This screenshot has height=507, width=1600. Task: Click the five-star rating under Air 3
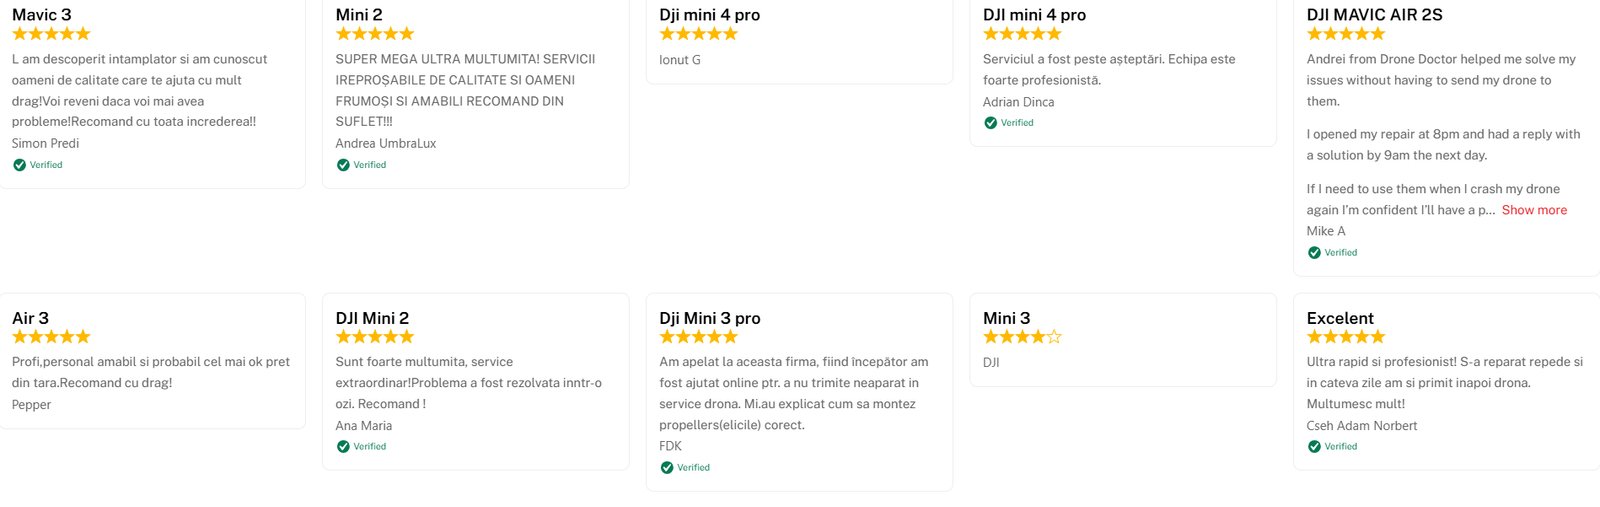tap(51, 337)
